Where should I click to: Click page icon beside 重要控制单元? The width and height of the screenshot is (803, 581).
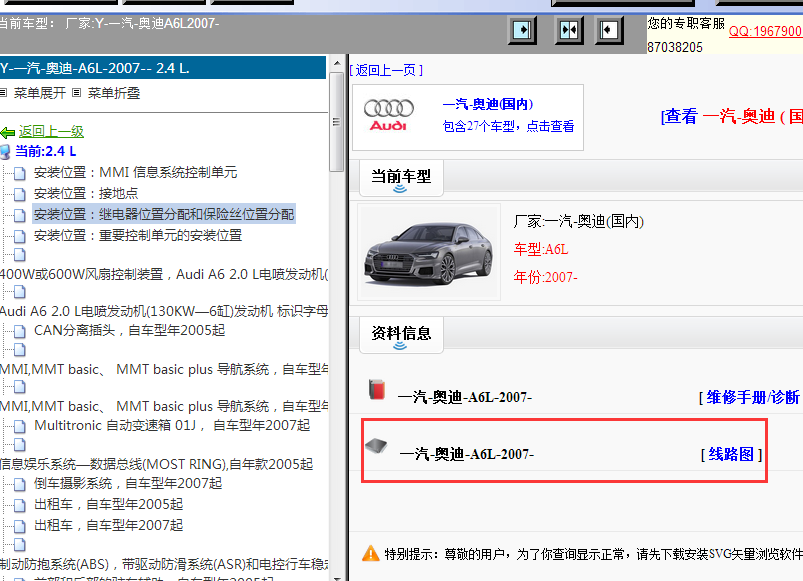[x=19, y=236]
